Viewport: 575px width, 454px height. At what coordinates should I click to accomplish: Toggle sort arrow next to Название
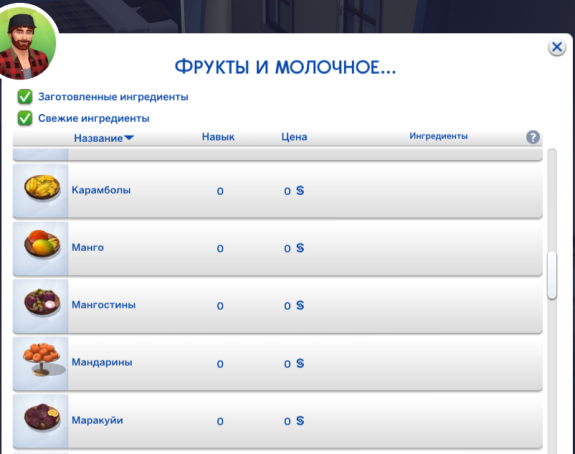tap(129, 138)
